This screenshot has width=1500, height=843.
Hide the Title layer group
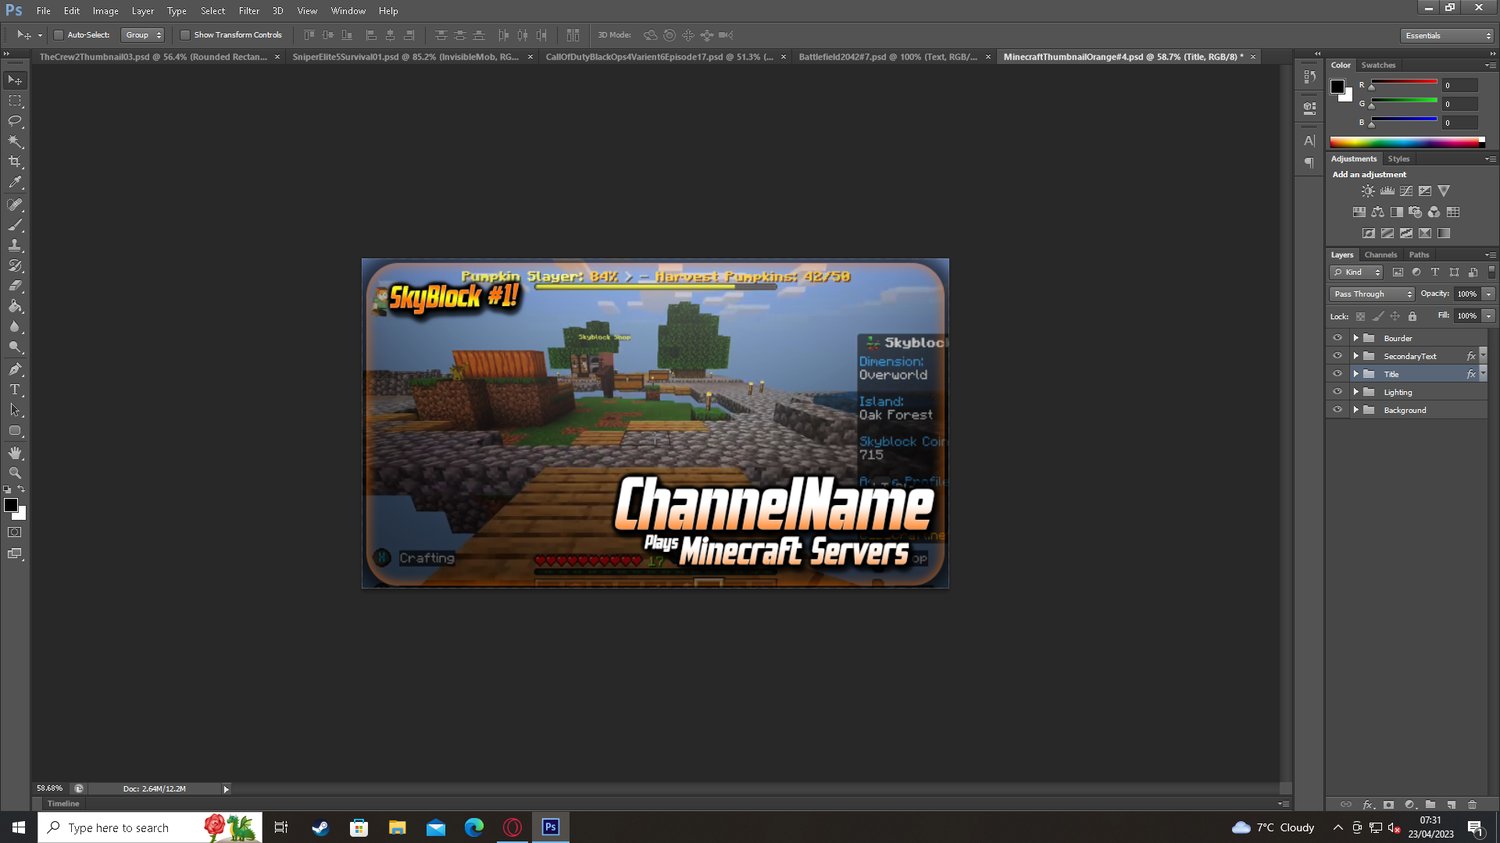pyautogui.click(x=1337, y=374)
